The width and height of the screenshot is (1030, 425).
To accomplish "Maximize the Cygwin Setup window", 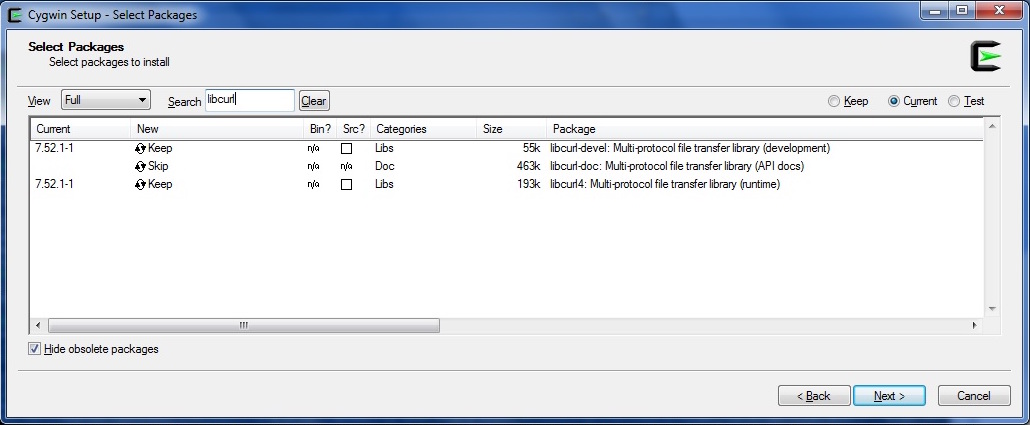I will pyautogui.click(x=962, y=11).
